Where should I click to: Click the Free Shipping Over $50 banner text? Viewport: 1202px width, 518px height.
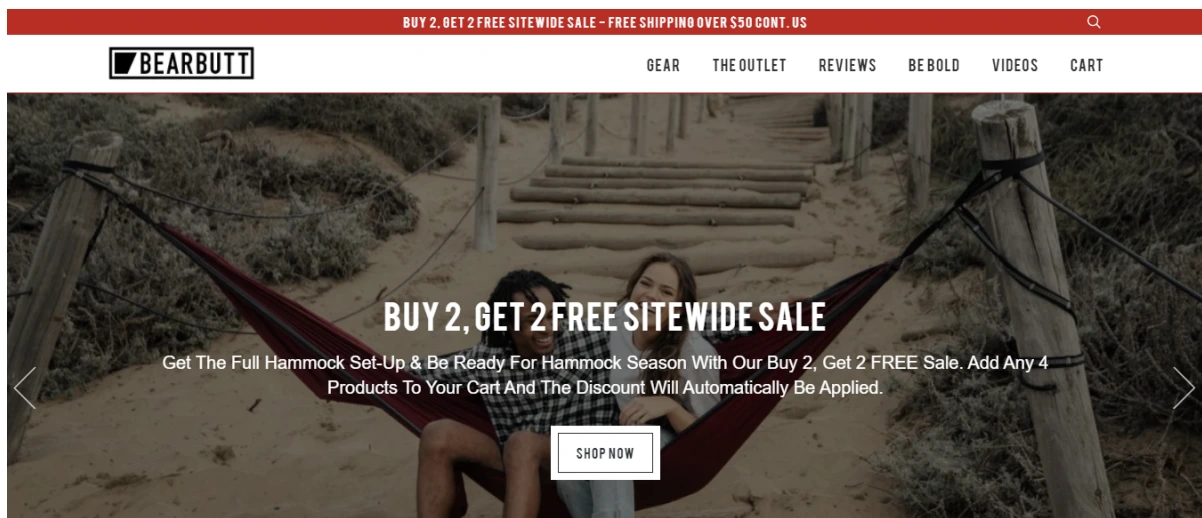coord(708,22)
